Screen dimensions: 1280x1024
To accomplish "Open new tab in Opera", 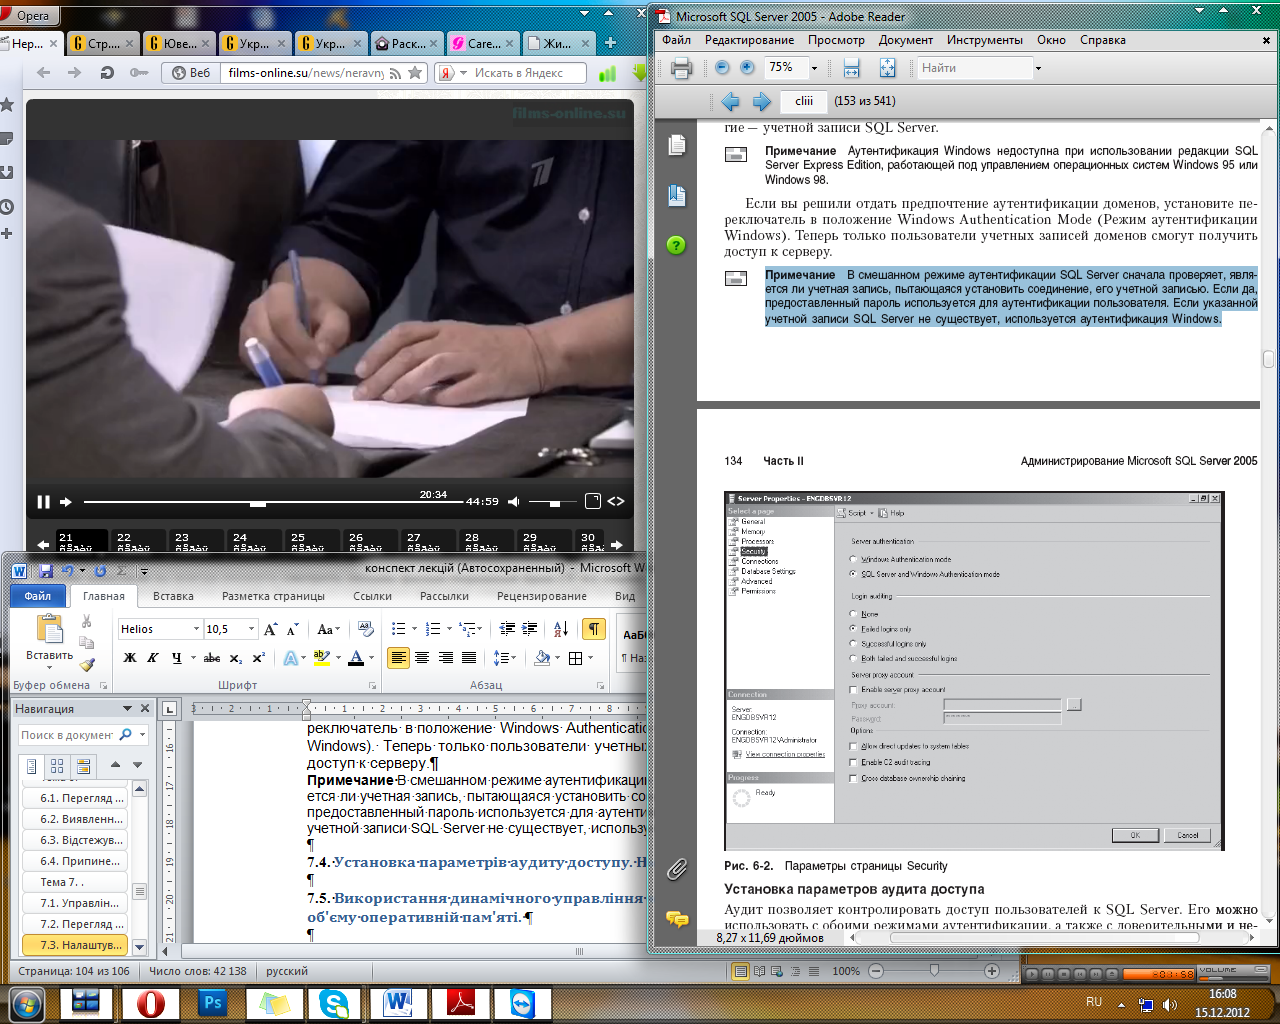I will tap(610, 43).
